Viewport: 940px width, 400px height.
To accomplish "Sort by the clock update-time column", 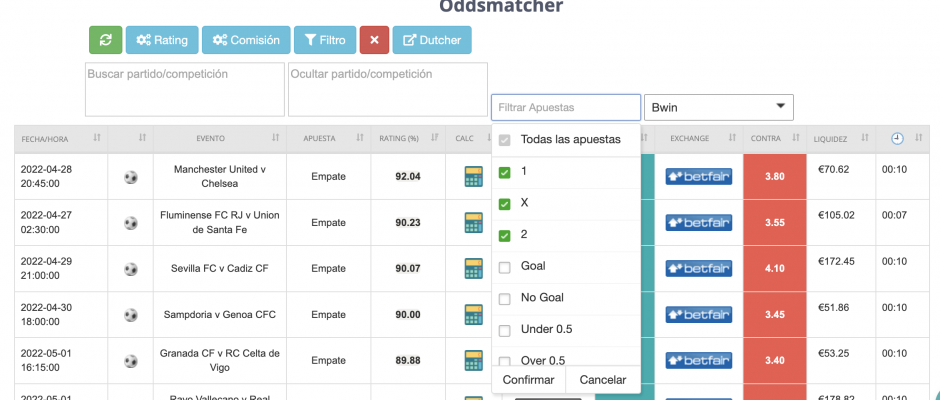I will tap(905, 139).
